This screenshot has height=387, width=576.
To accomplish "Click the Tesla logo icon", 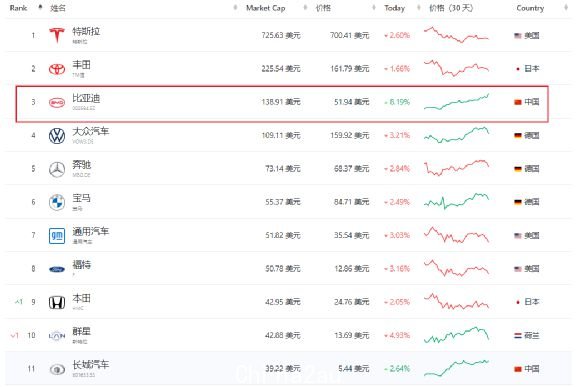I will (x=57, y=35).
